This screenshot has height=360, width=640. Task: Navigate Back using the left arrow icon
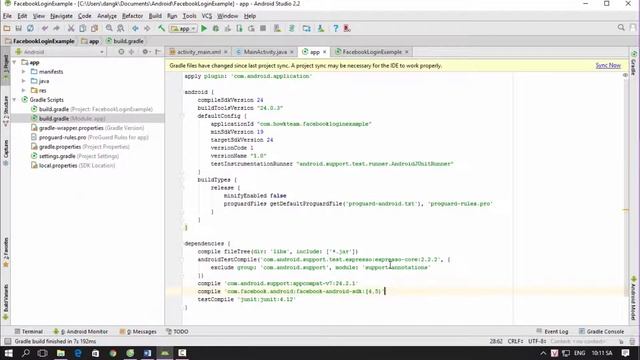135,29
